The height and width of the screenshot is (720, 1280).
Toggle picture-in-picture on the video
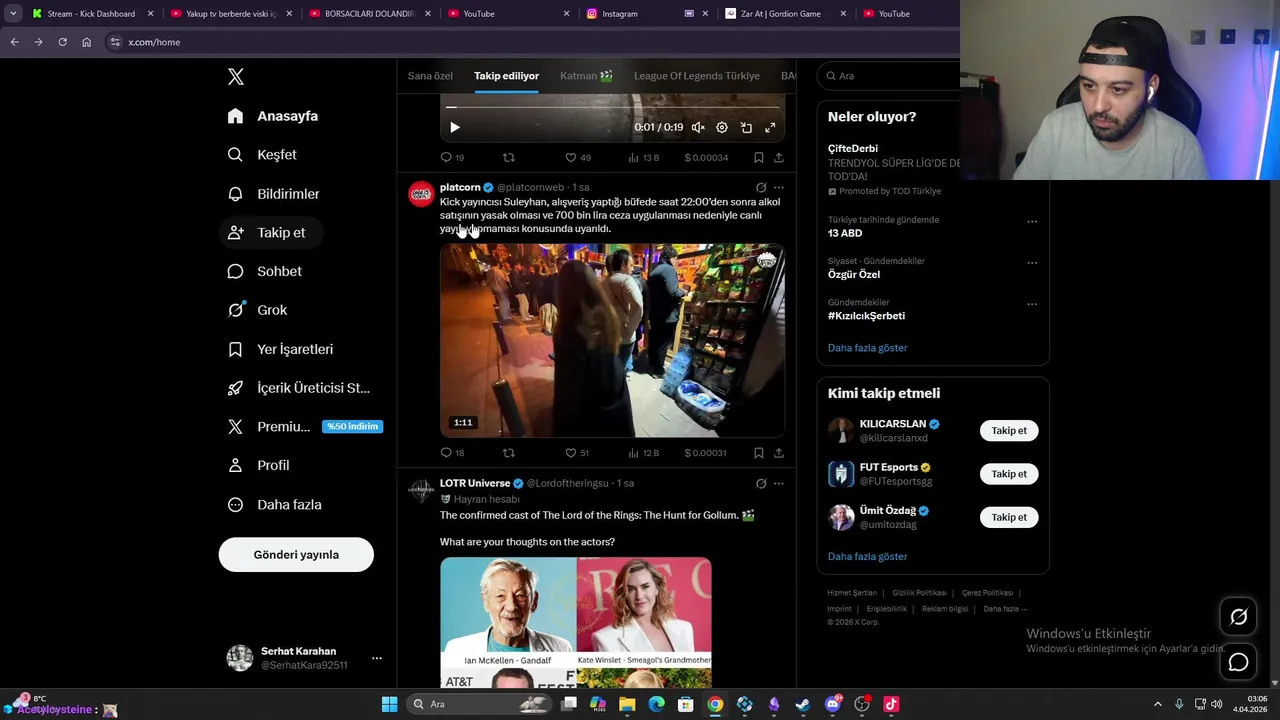[x=746, y=128]
